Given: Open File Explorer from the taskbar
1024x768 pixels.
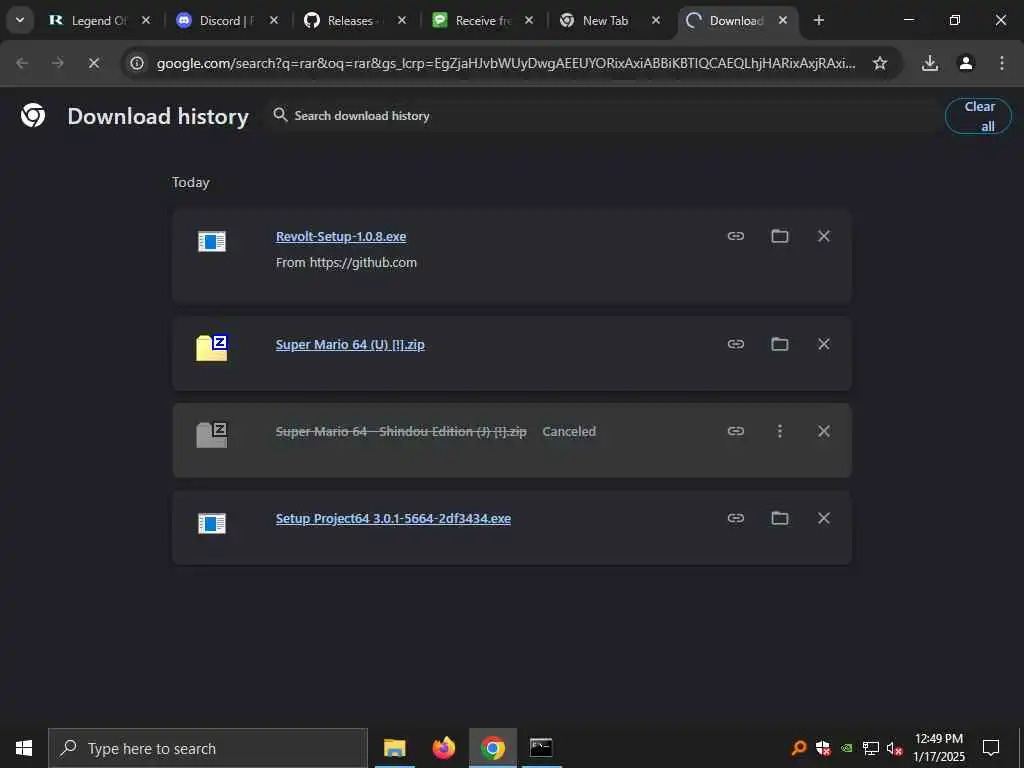Looking at the screenshot, I should tap(394, 748).
